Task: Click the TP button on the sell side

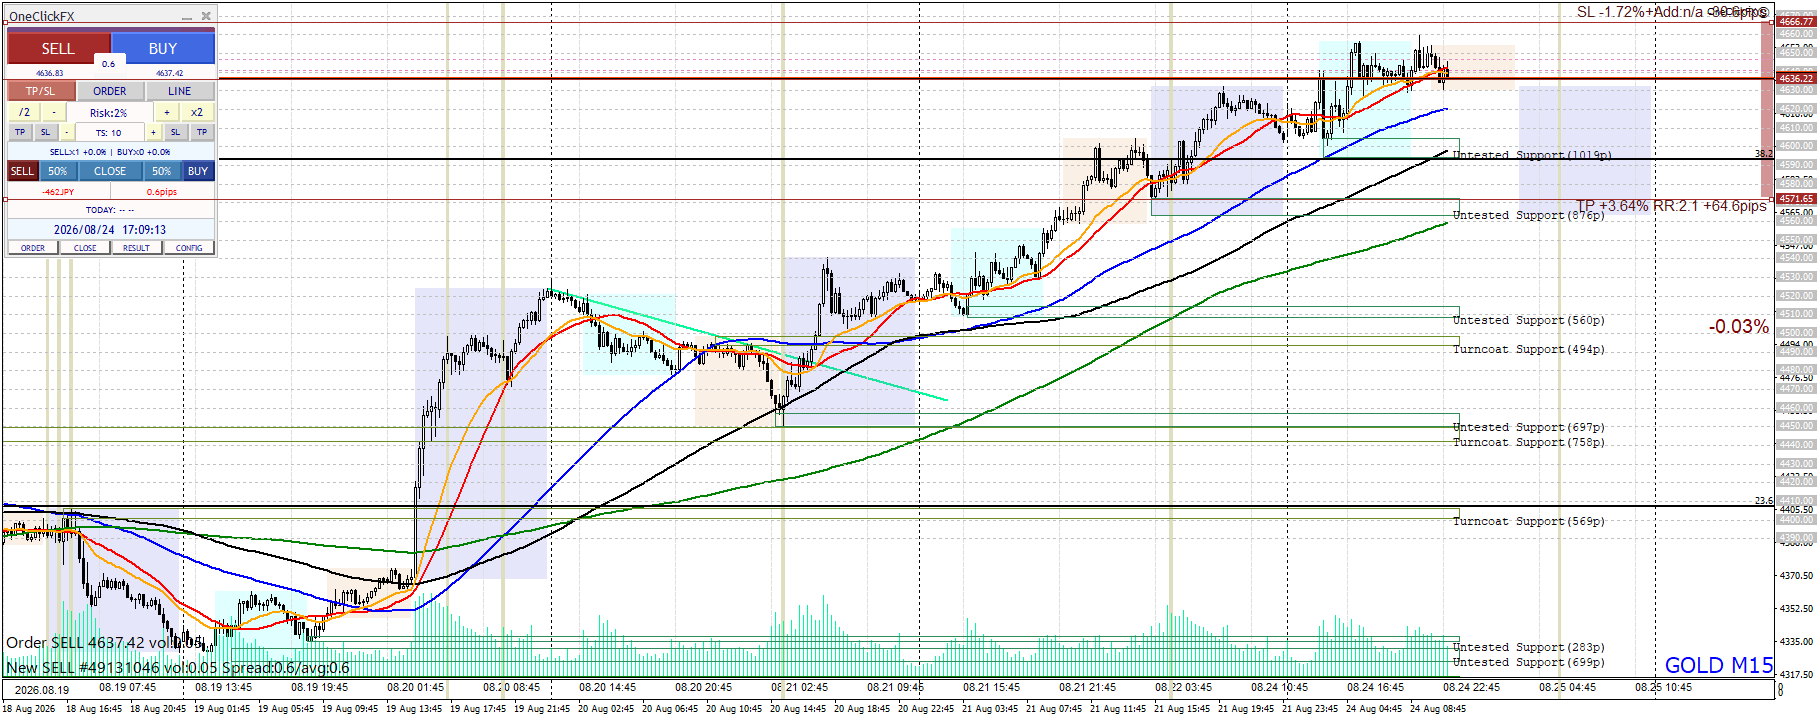Action: 20,132
